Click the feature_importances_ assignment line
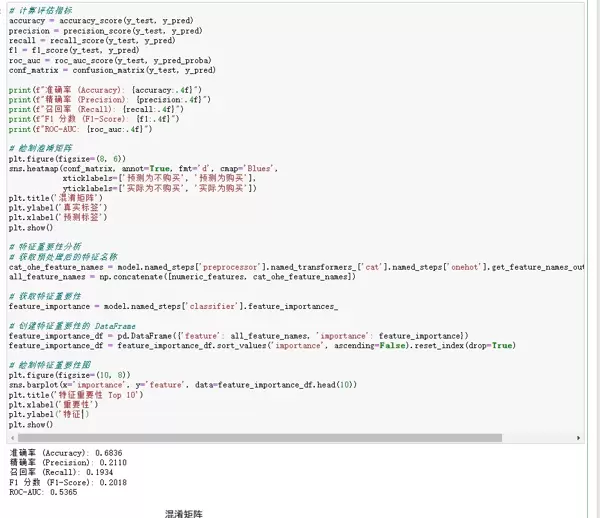Image resolution: width=600 pixels, height=518 pixels. click(170, 306)
